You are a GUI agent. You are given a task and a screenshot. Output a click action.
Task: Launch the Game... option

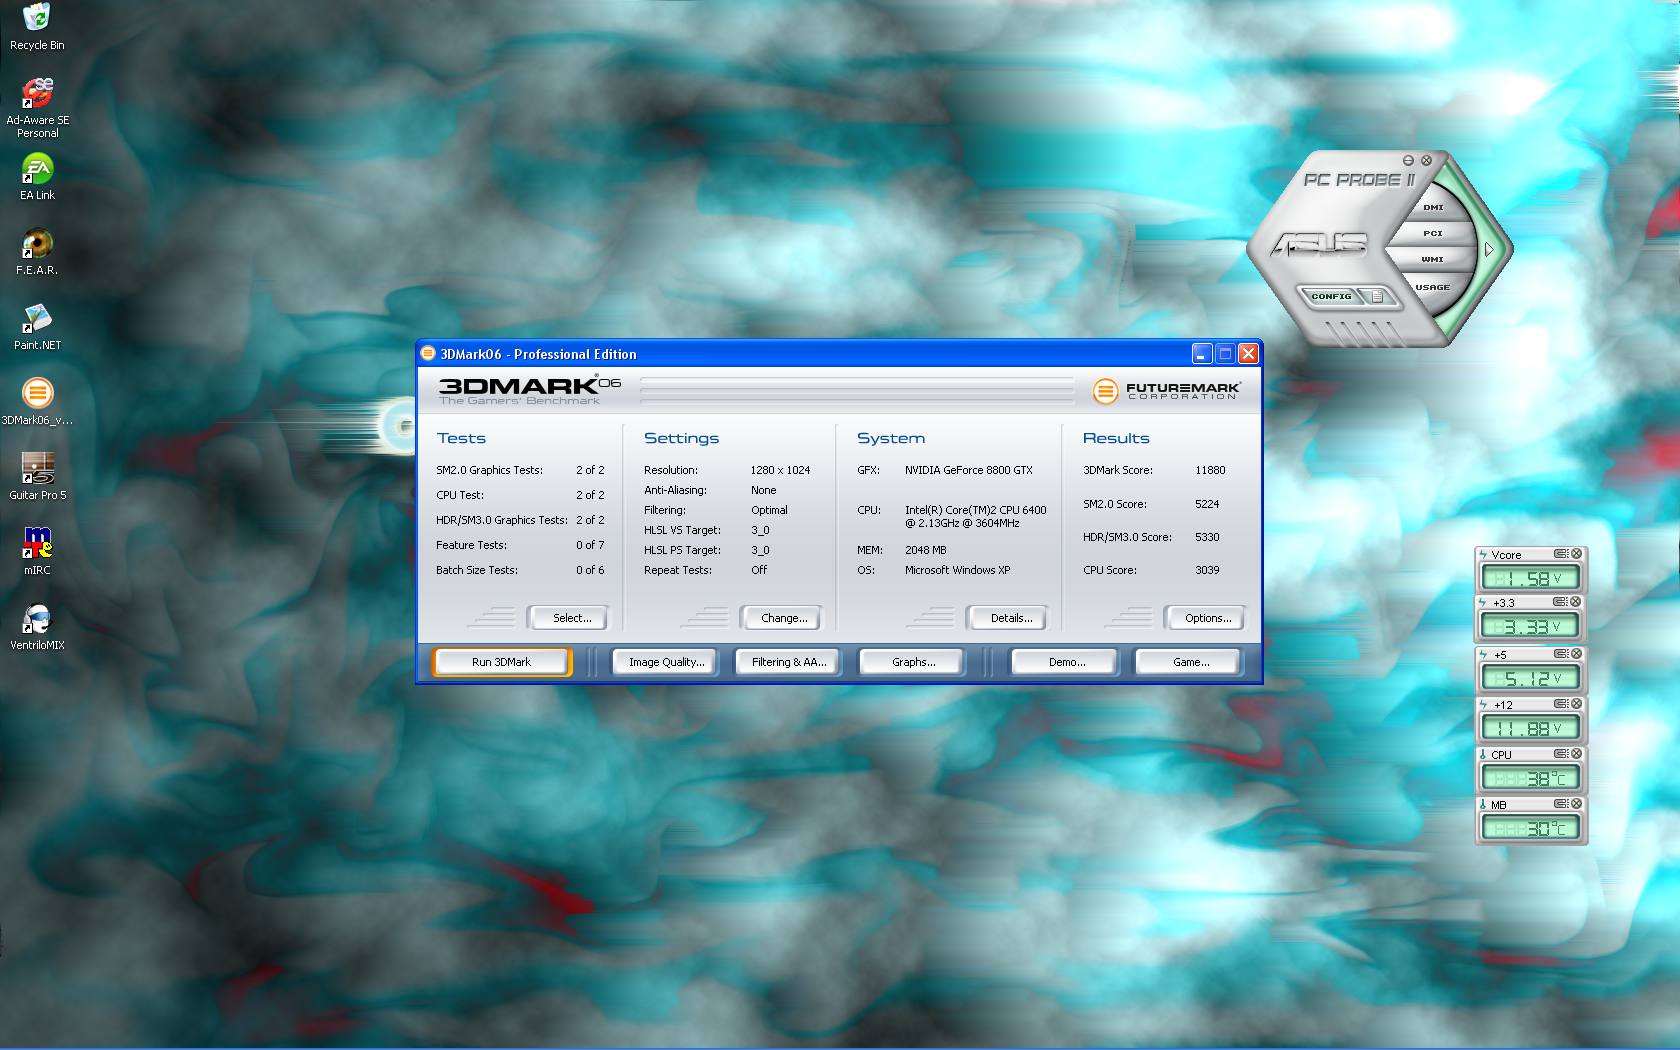tap(1191, 662)
